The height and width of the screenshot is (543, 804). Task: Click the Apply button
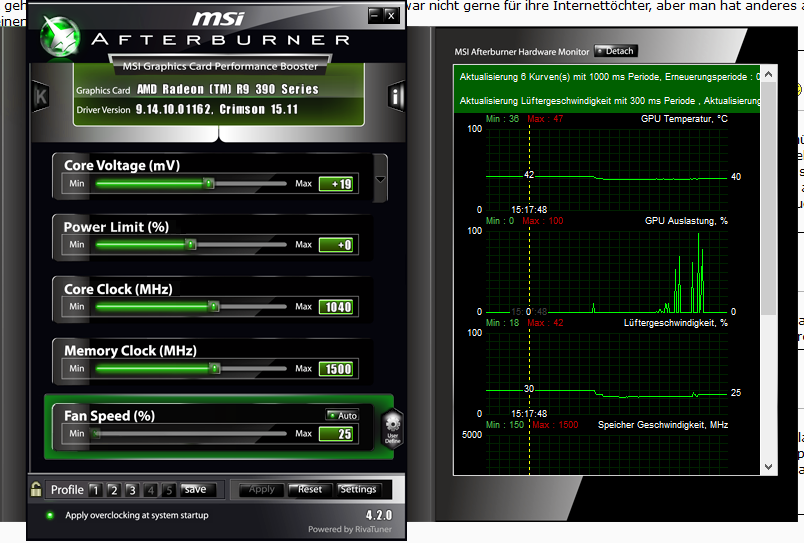click(x=262, y=490)
